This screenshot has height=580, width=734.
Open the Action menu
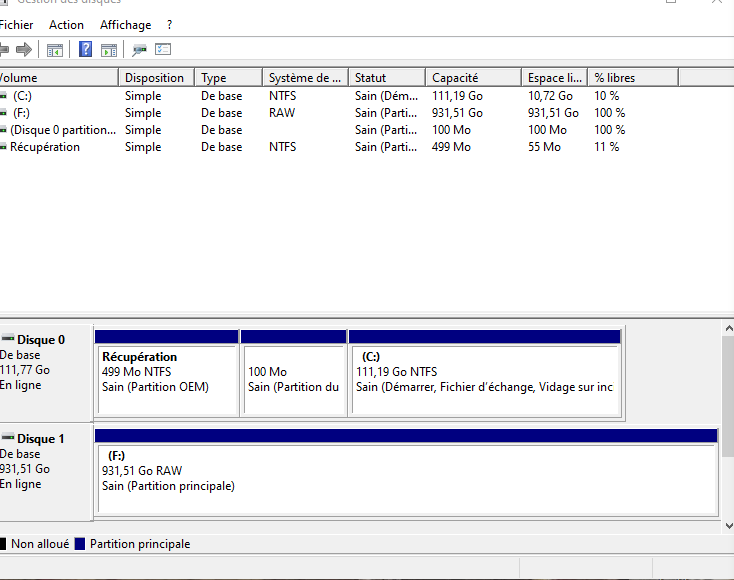pyautogui.click(x=67, y=24)
